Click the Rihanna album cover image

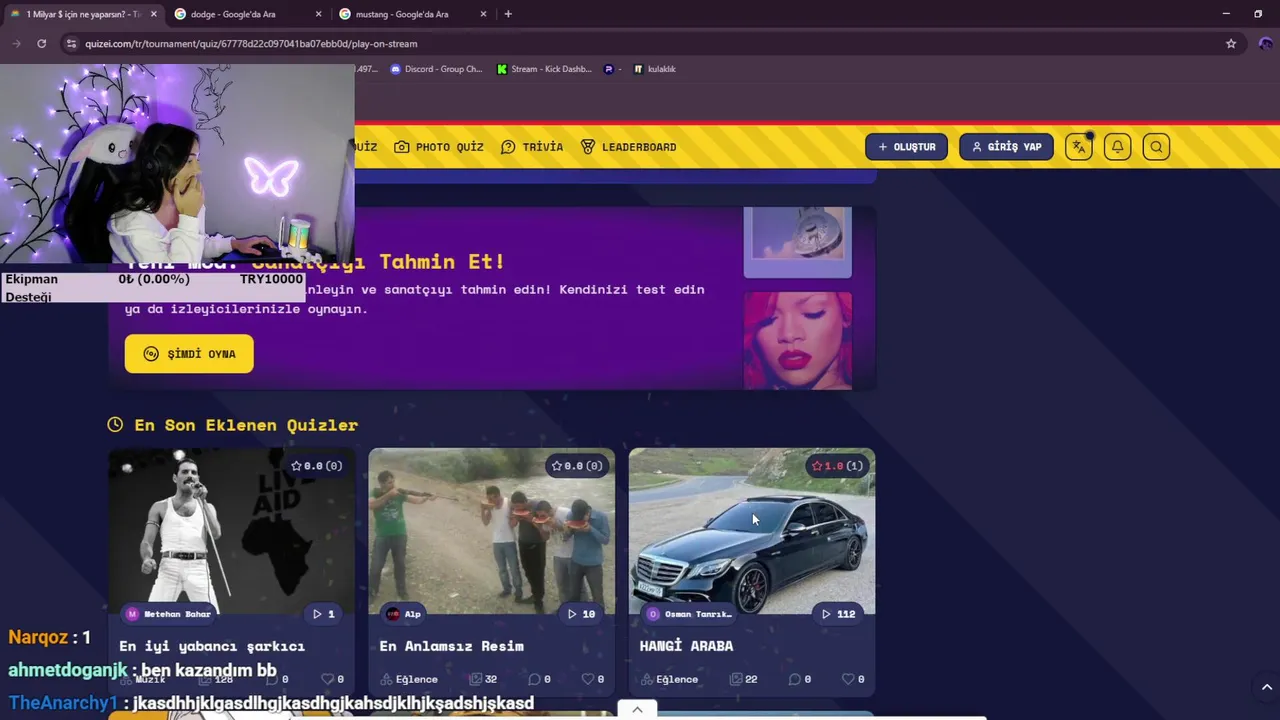point(798,340)
